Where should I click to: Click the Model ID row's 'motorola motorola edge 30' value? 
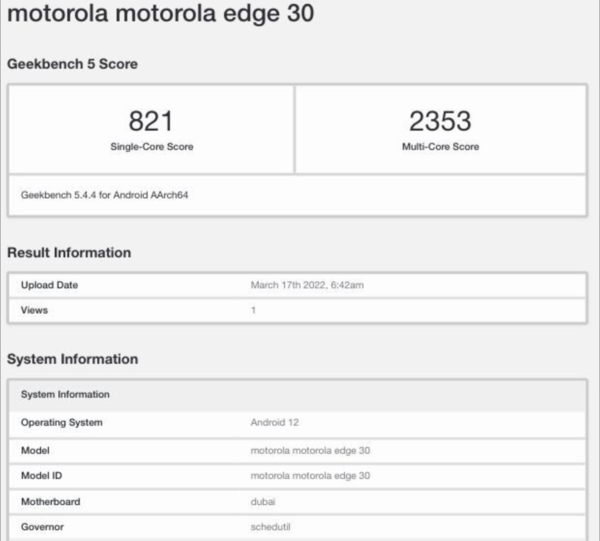click(310, 476)
